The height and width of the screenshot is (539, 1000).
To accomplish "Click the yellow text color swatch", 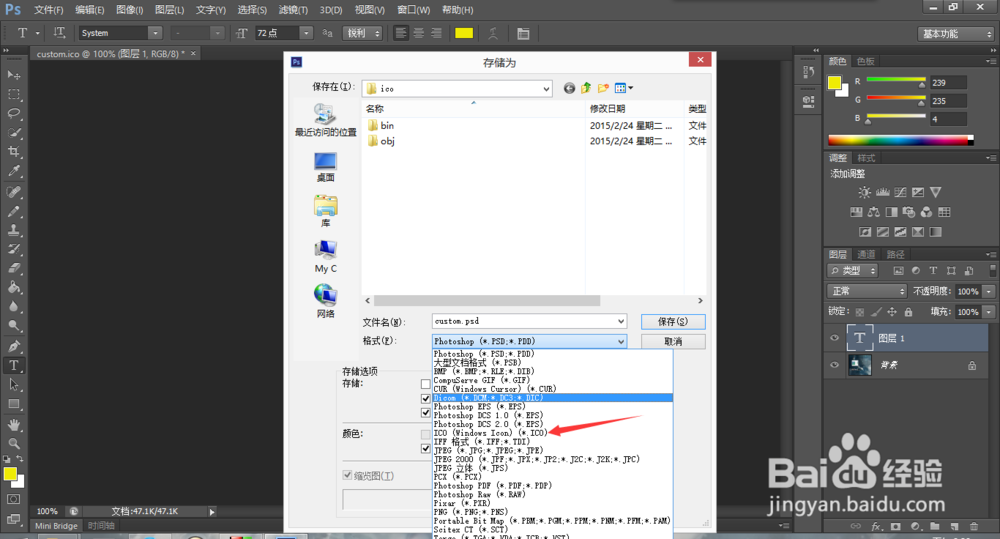I will tap(464, 33).
